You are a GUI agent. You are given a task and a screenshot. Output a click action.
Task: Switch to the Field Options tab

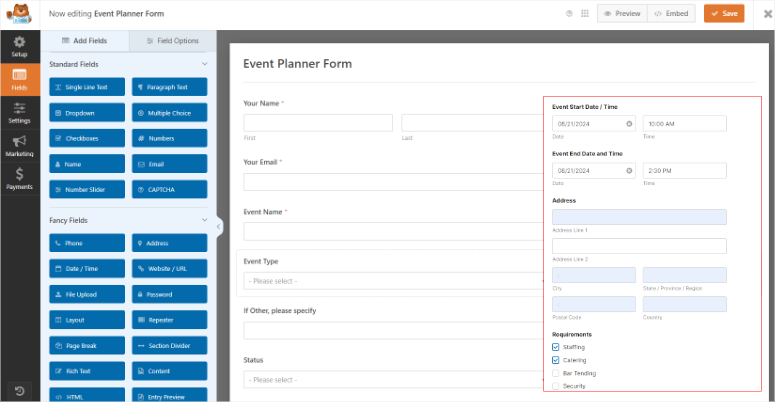click(x=172, y=41)
